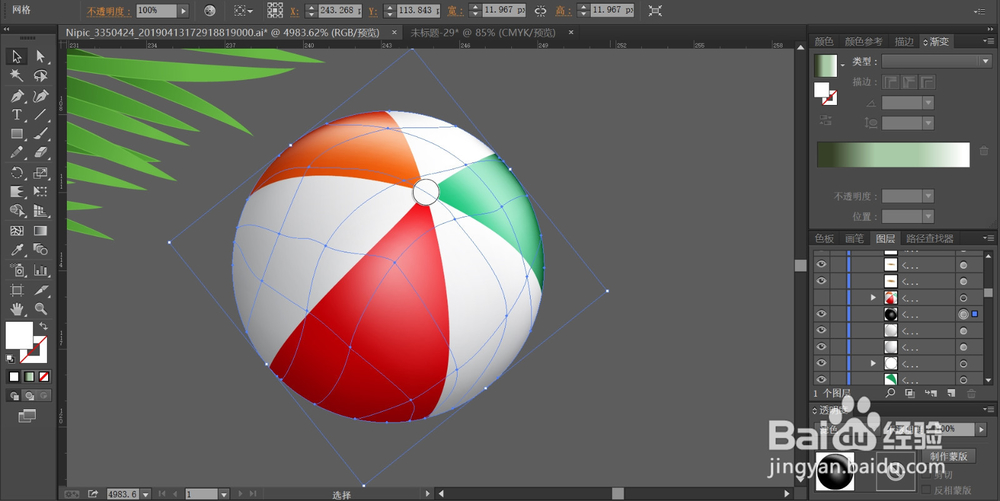Select the Paintbrush tool
The height and width of the screenshot is (501, 1000).
pyautogui.click(x=41, y=134)
